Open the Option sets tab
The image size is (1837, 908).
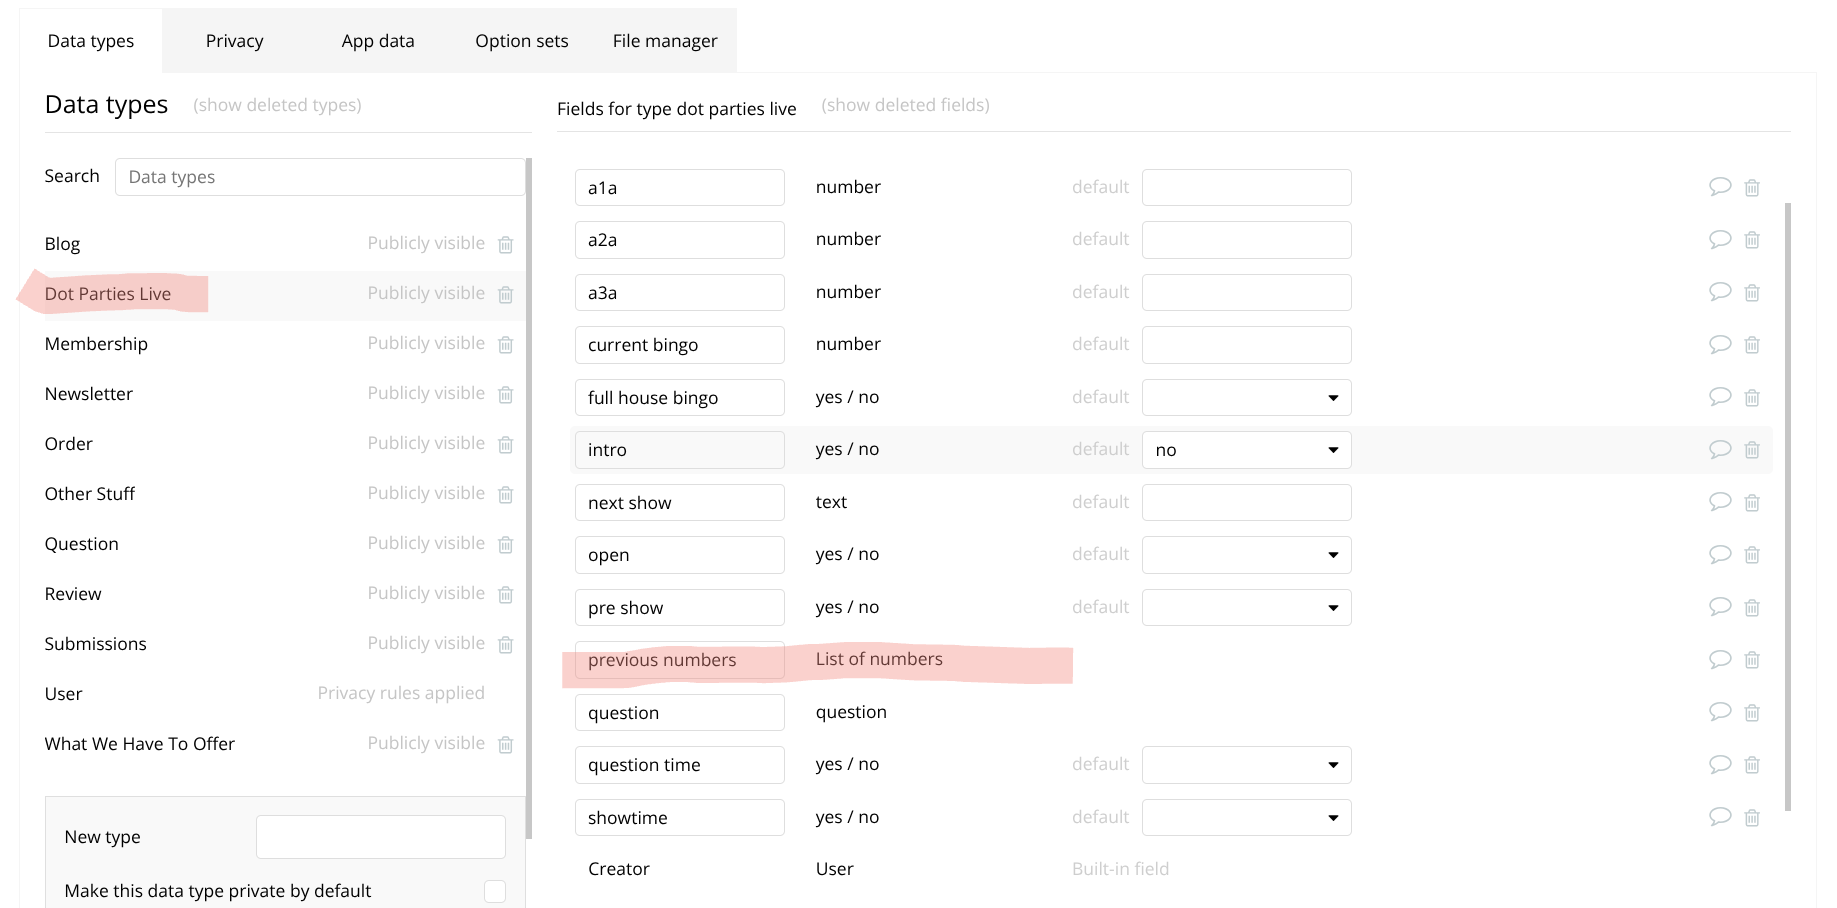pyautogui.click(x=521, y=41)
